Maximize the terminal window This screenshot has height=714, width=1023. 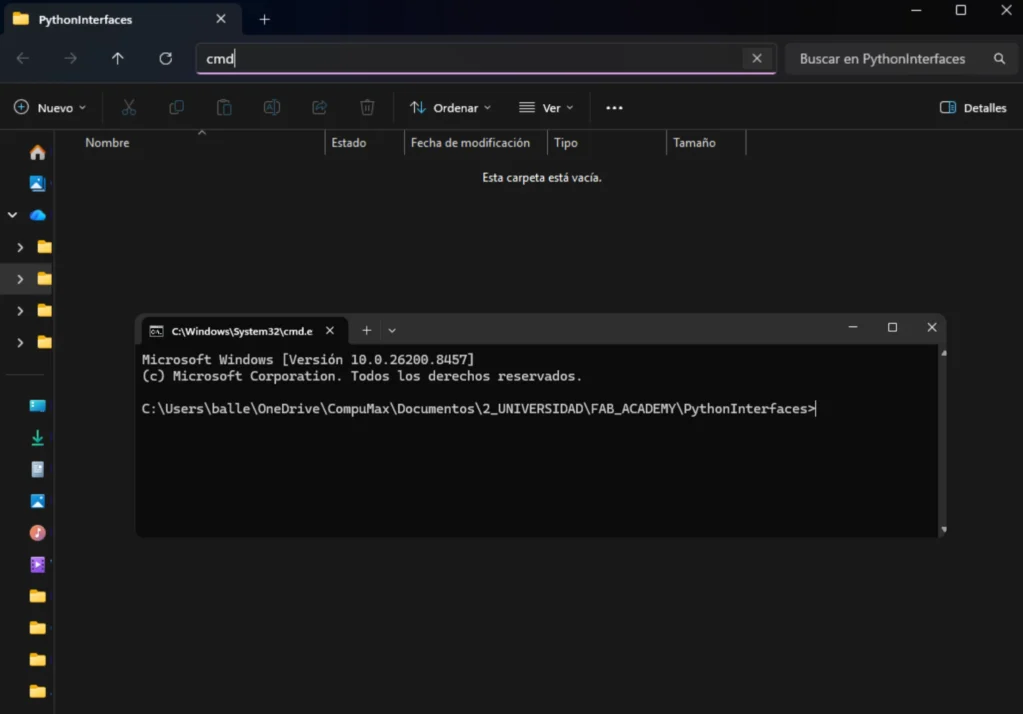pyautogui.click(x=892, y=327)
